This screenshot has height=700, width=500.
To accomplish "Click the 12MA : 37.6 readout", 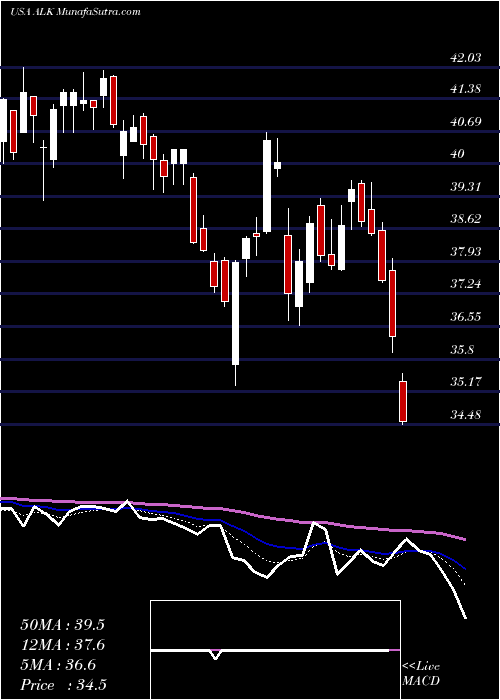I will 62,645.
